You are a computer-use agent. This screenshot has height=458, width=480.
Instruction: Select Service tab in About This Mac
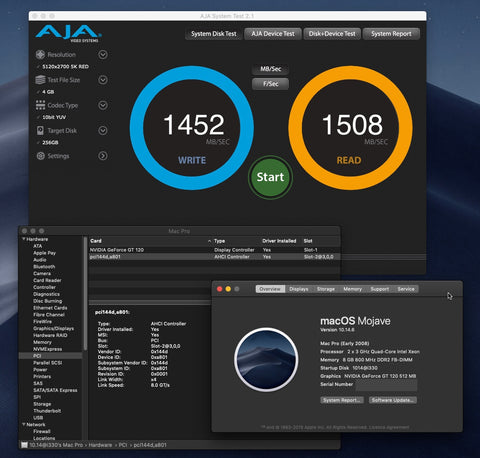coord(406,289)
